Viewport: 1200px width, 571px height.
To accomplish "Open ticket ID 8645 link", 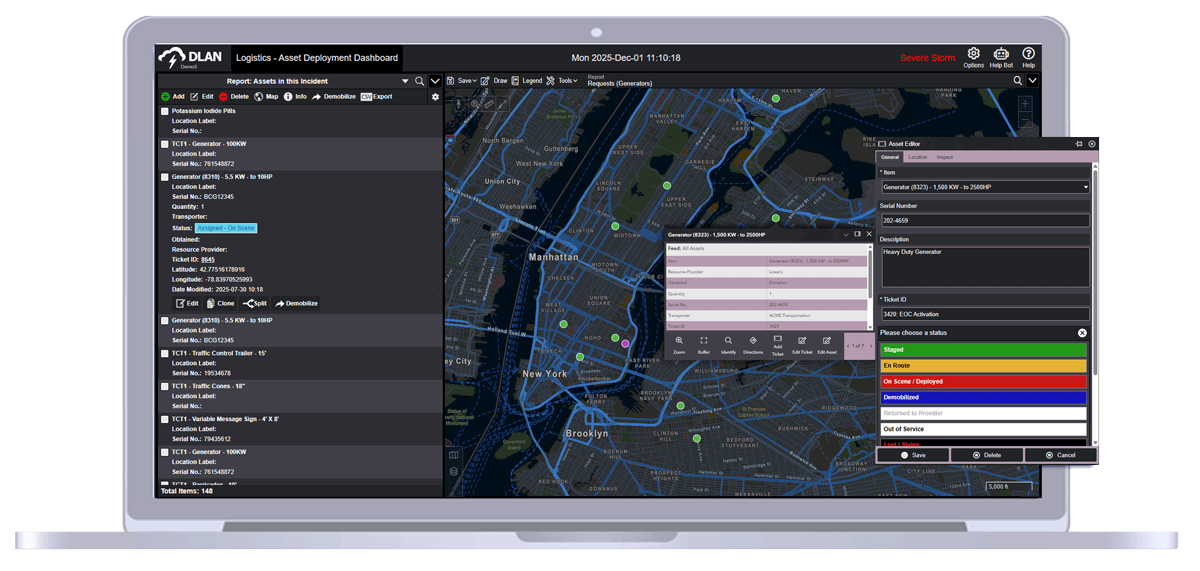I will (x=208, y=259).
